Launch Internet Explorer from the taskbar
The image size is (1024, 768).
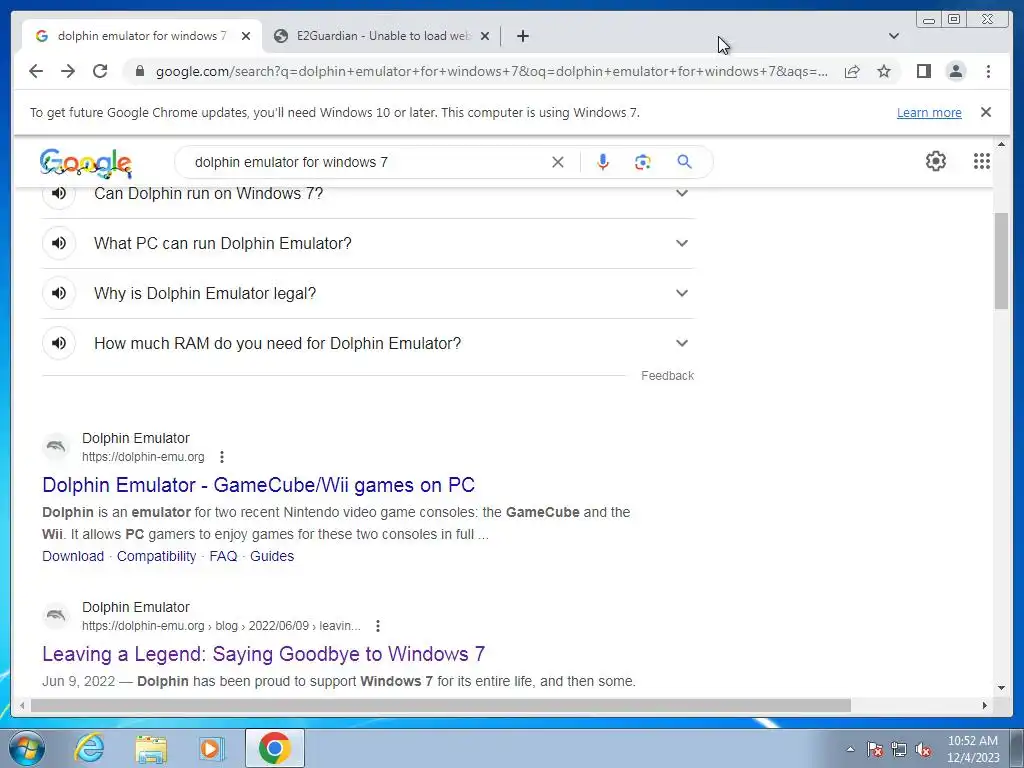[x=89, y=748]
